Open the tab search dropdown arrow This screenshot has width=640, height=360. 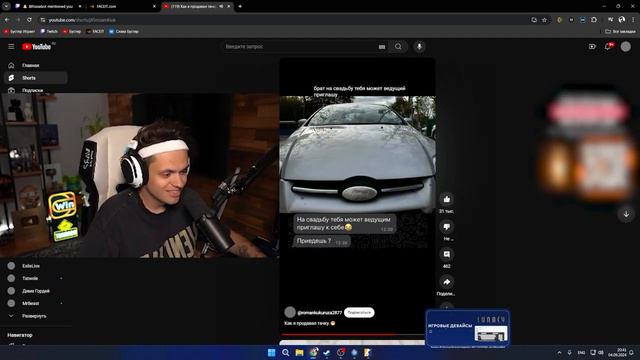click(x=6, y=6)
